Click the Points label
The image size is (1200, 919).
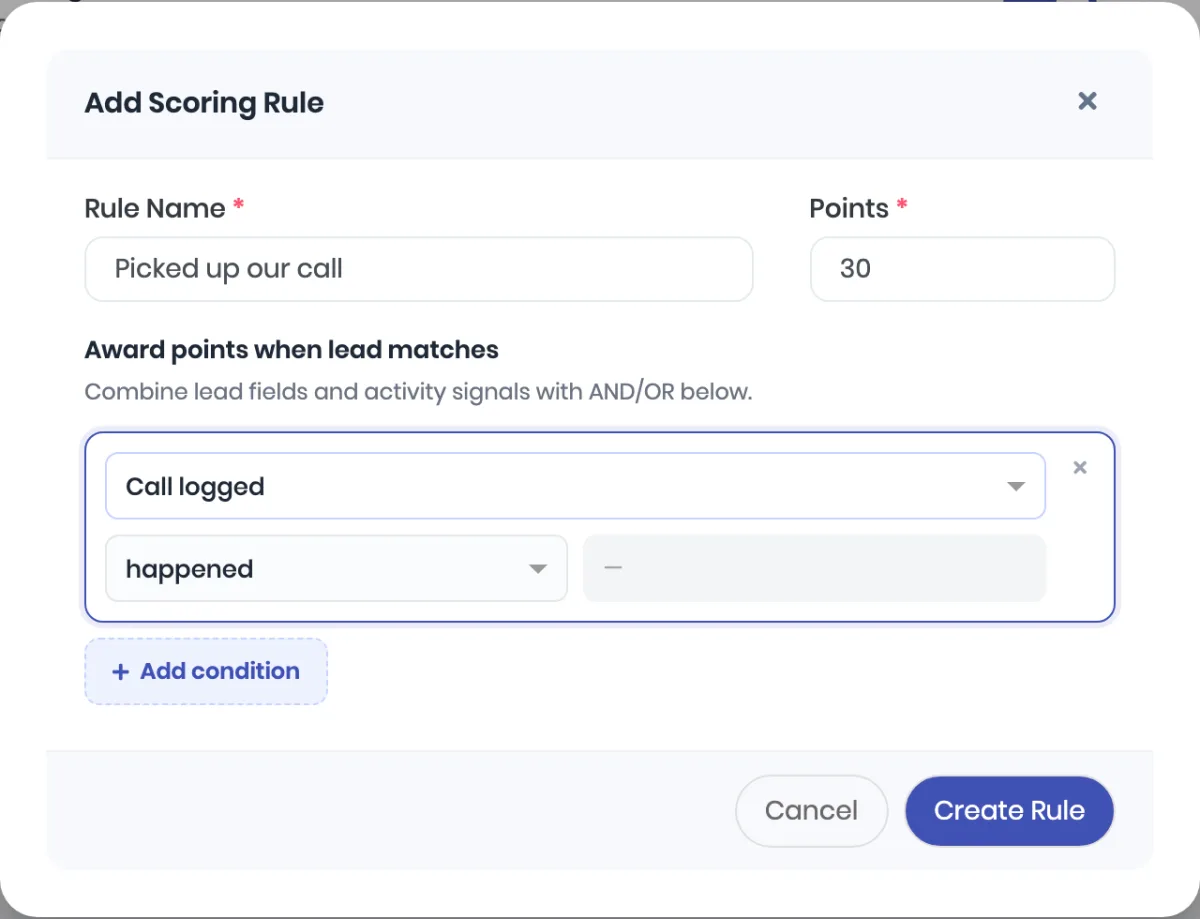click(849, 208)
